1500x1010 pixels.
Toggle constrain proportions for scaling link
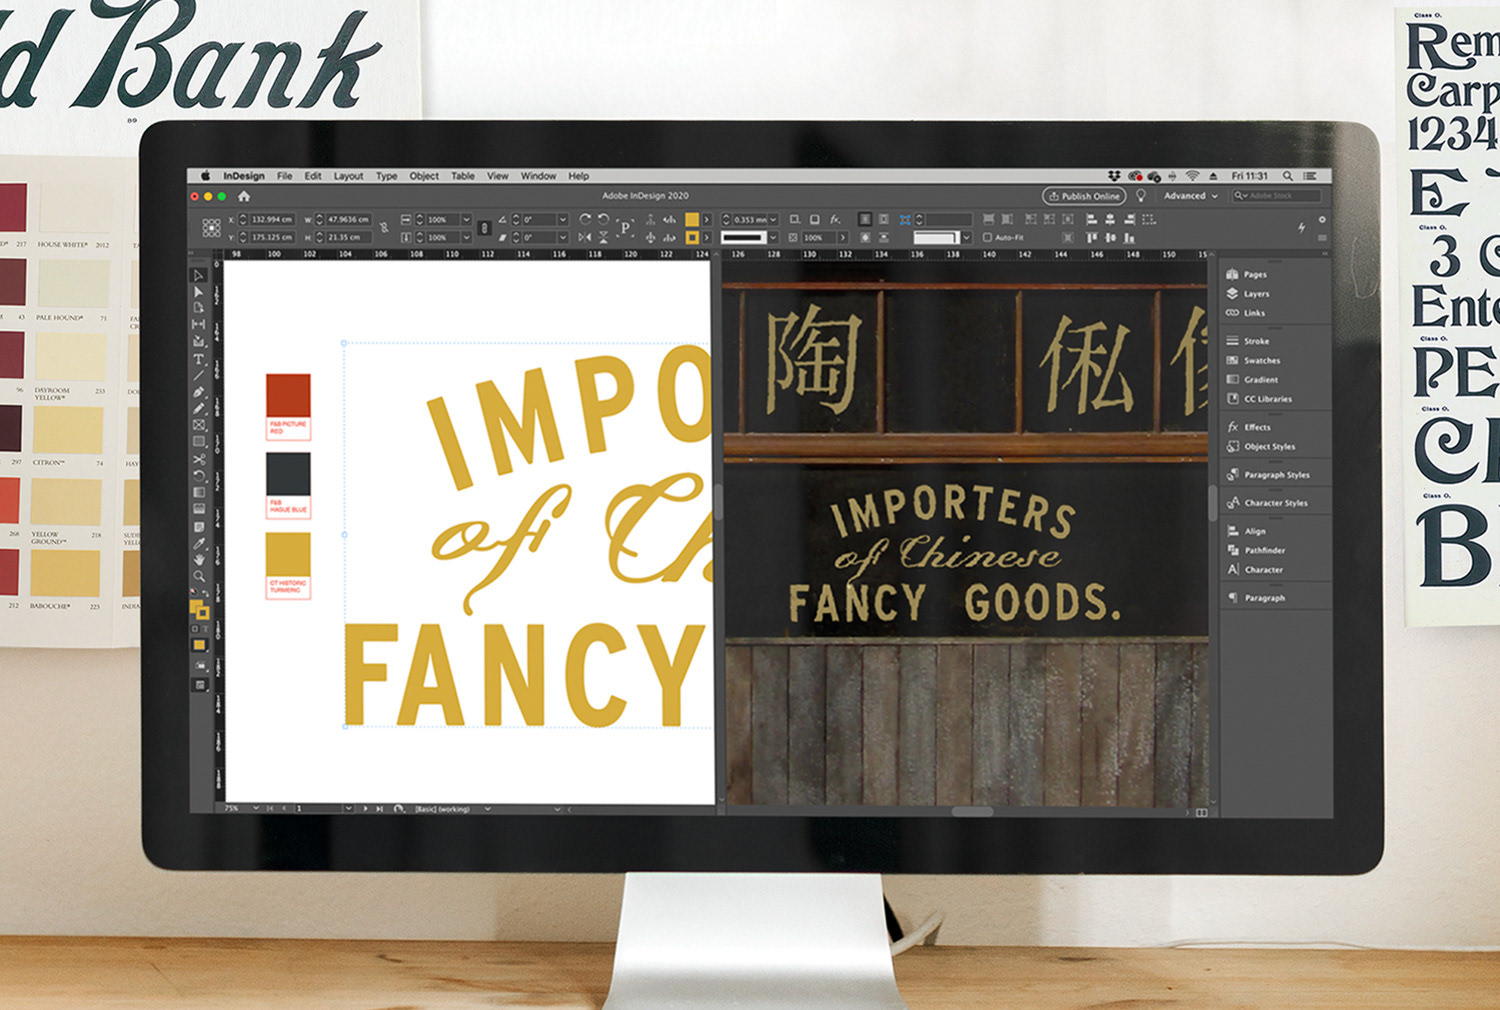pos(484,228)
